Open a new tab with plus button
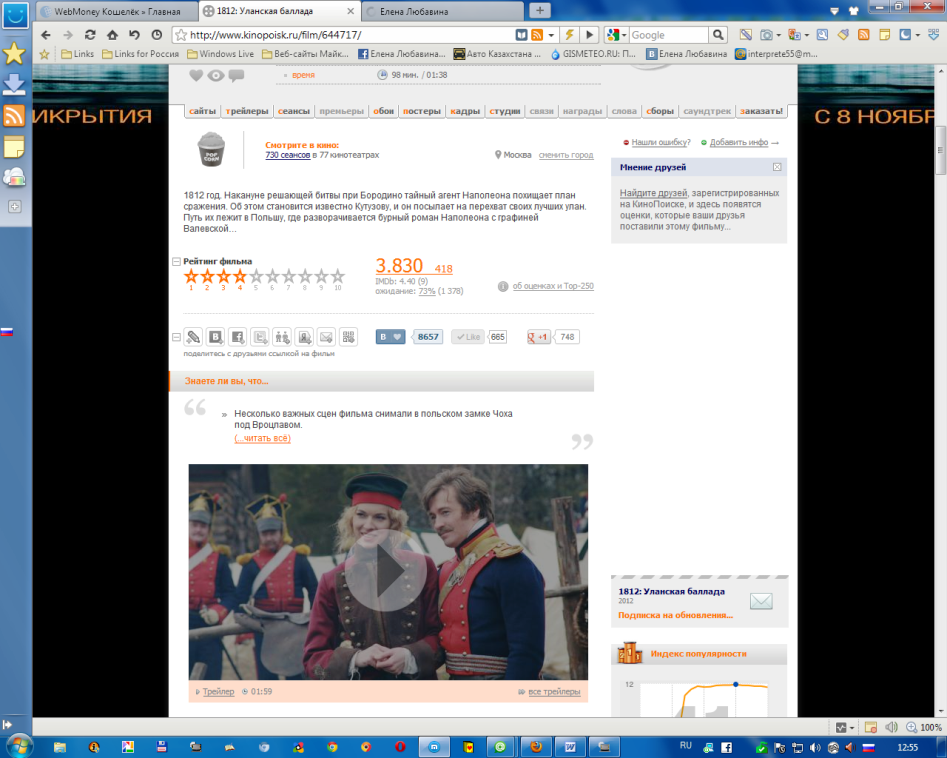This screenshot has width=947, height=758. [x=539, y=10]
